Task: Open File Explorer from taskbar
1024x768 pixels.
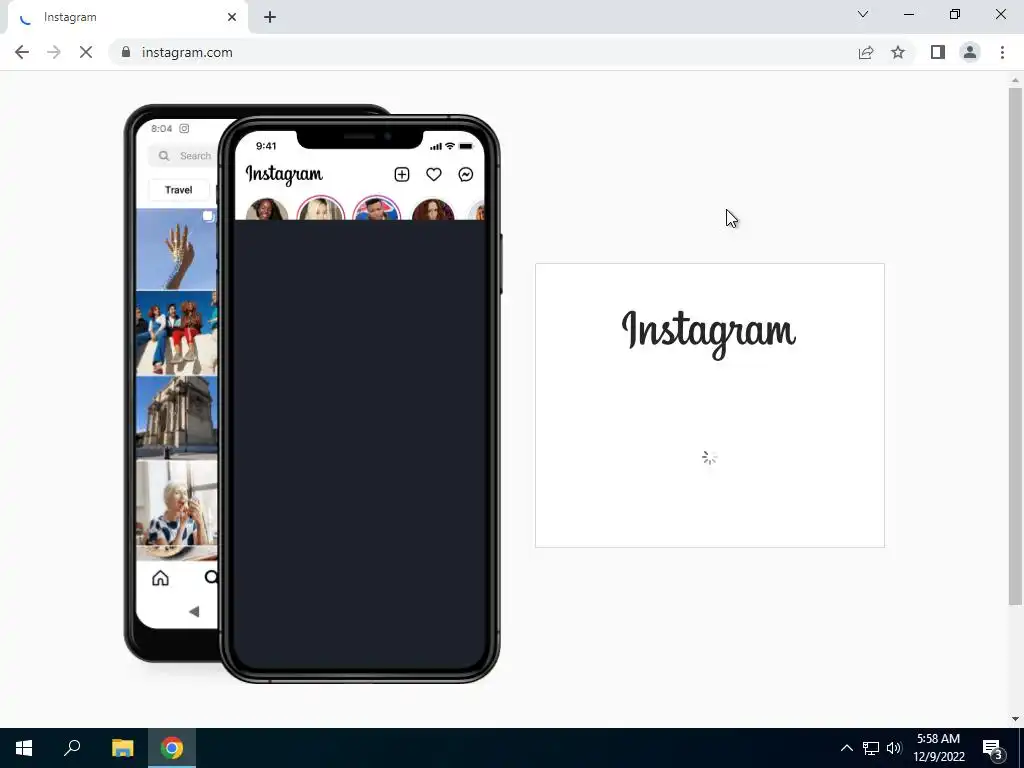Action: 122,748
